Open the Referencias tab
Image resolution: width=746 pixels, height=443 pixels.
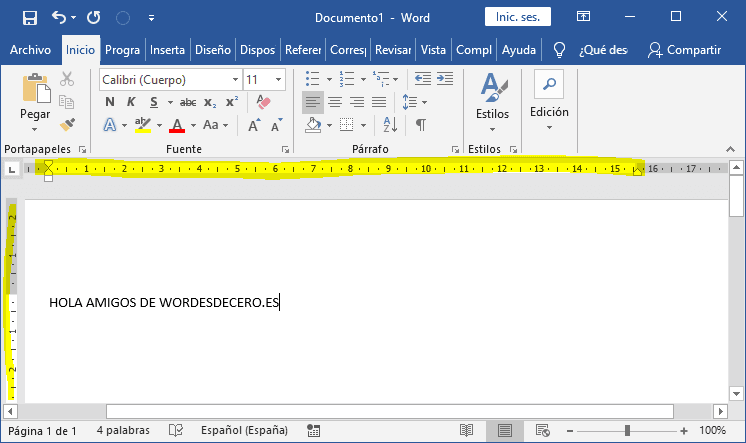click(303, 49)
